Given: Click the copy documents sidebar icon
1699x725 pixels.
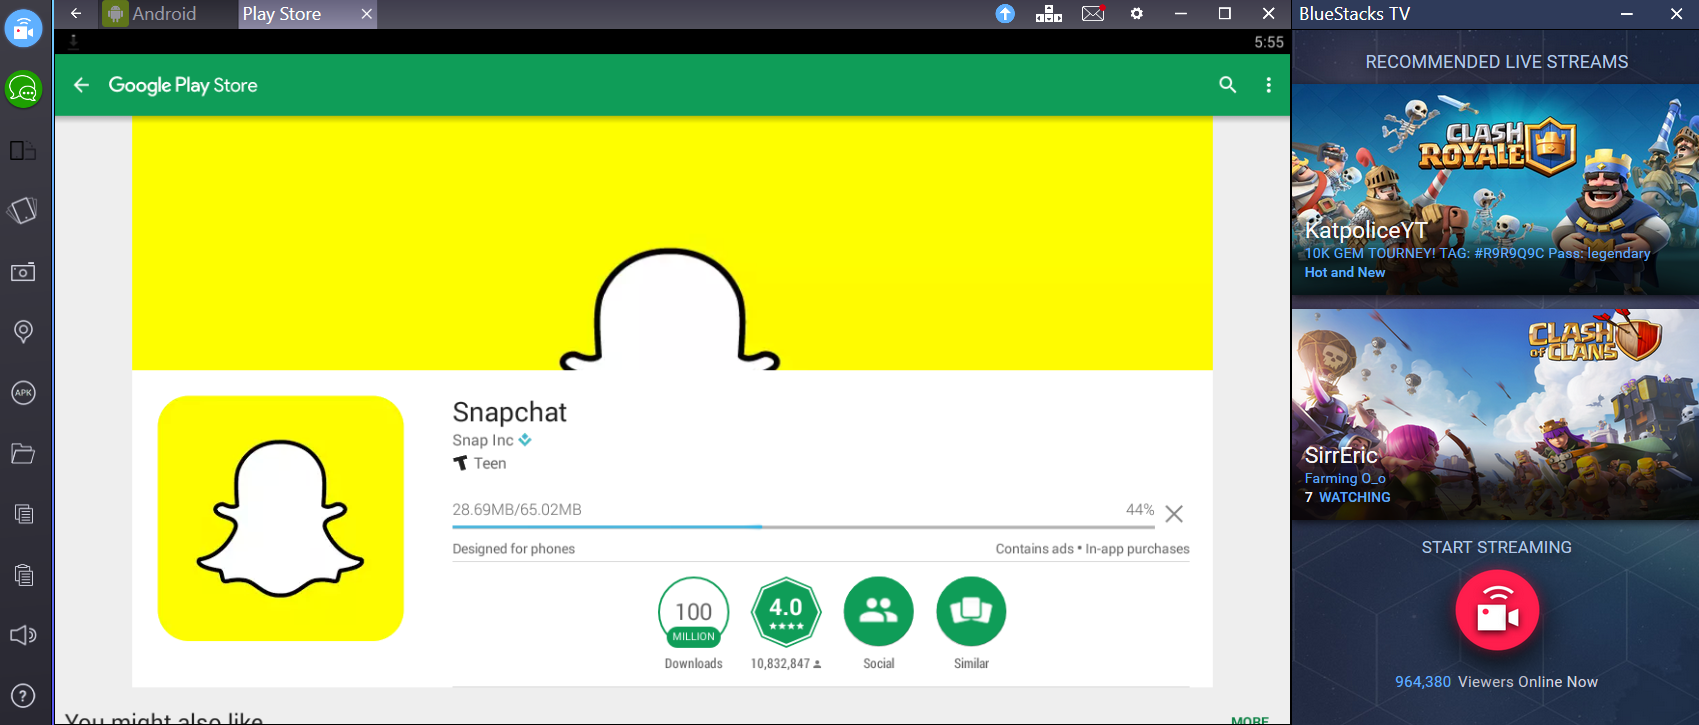Looking at the screenshot, I should (23, 514).
